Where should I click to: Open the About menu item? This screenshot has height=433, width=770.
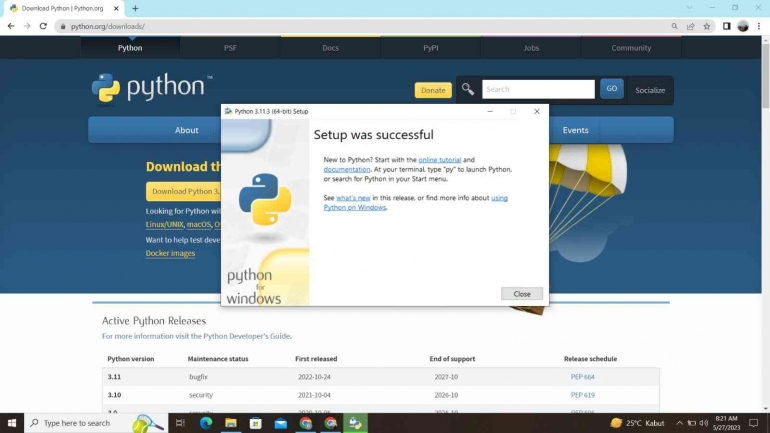pos(187,130)
